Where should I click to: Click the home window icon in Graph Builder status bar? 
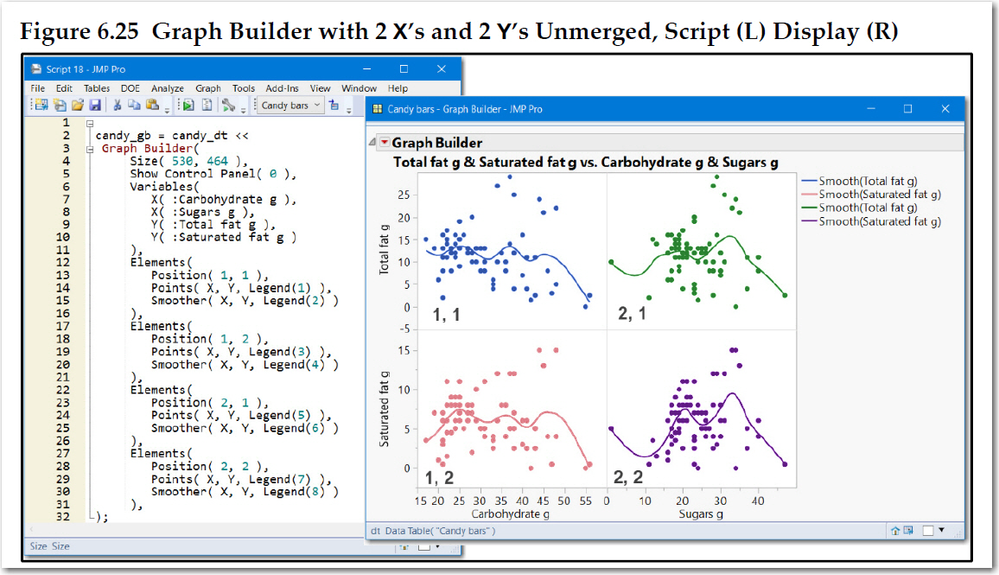[895, 530]
